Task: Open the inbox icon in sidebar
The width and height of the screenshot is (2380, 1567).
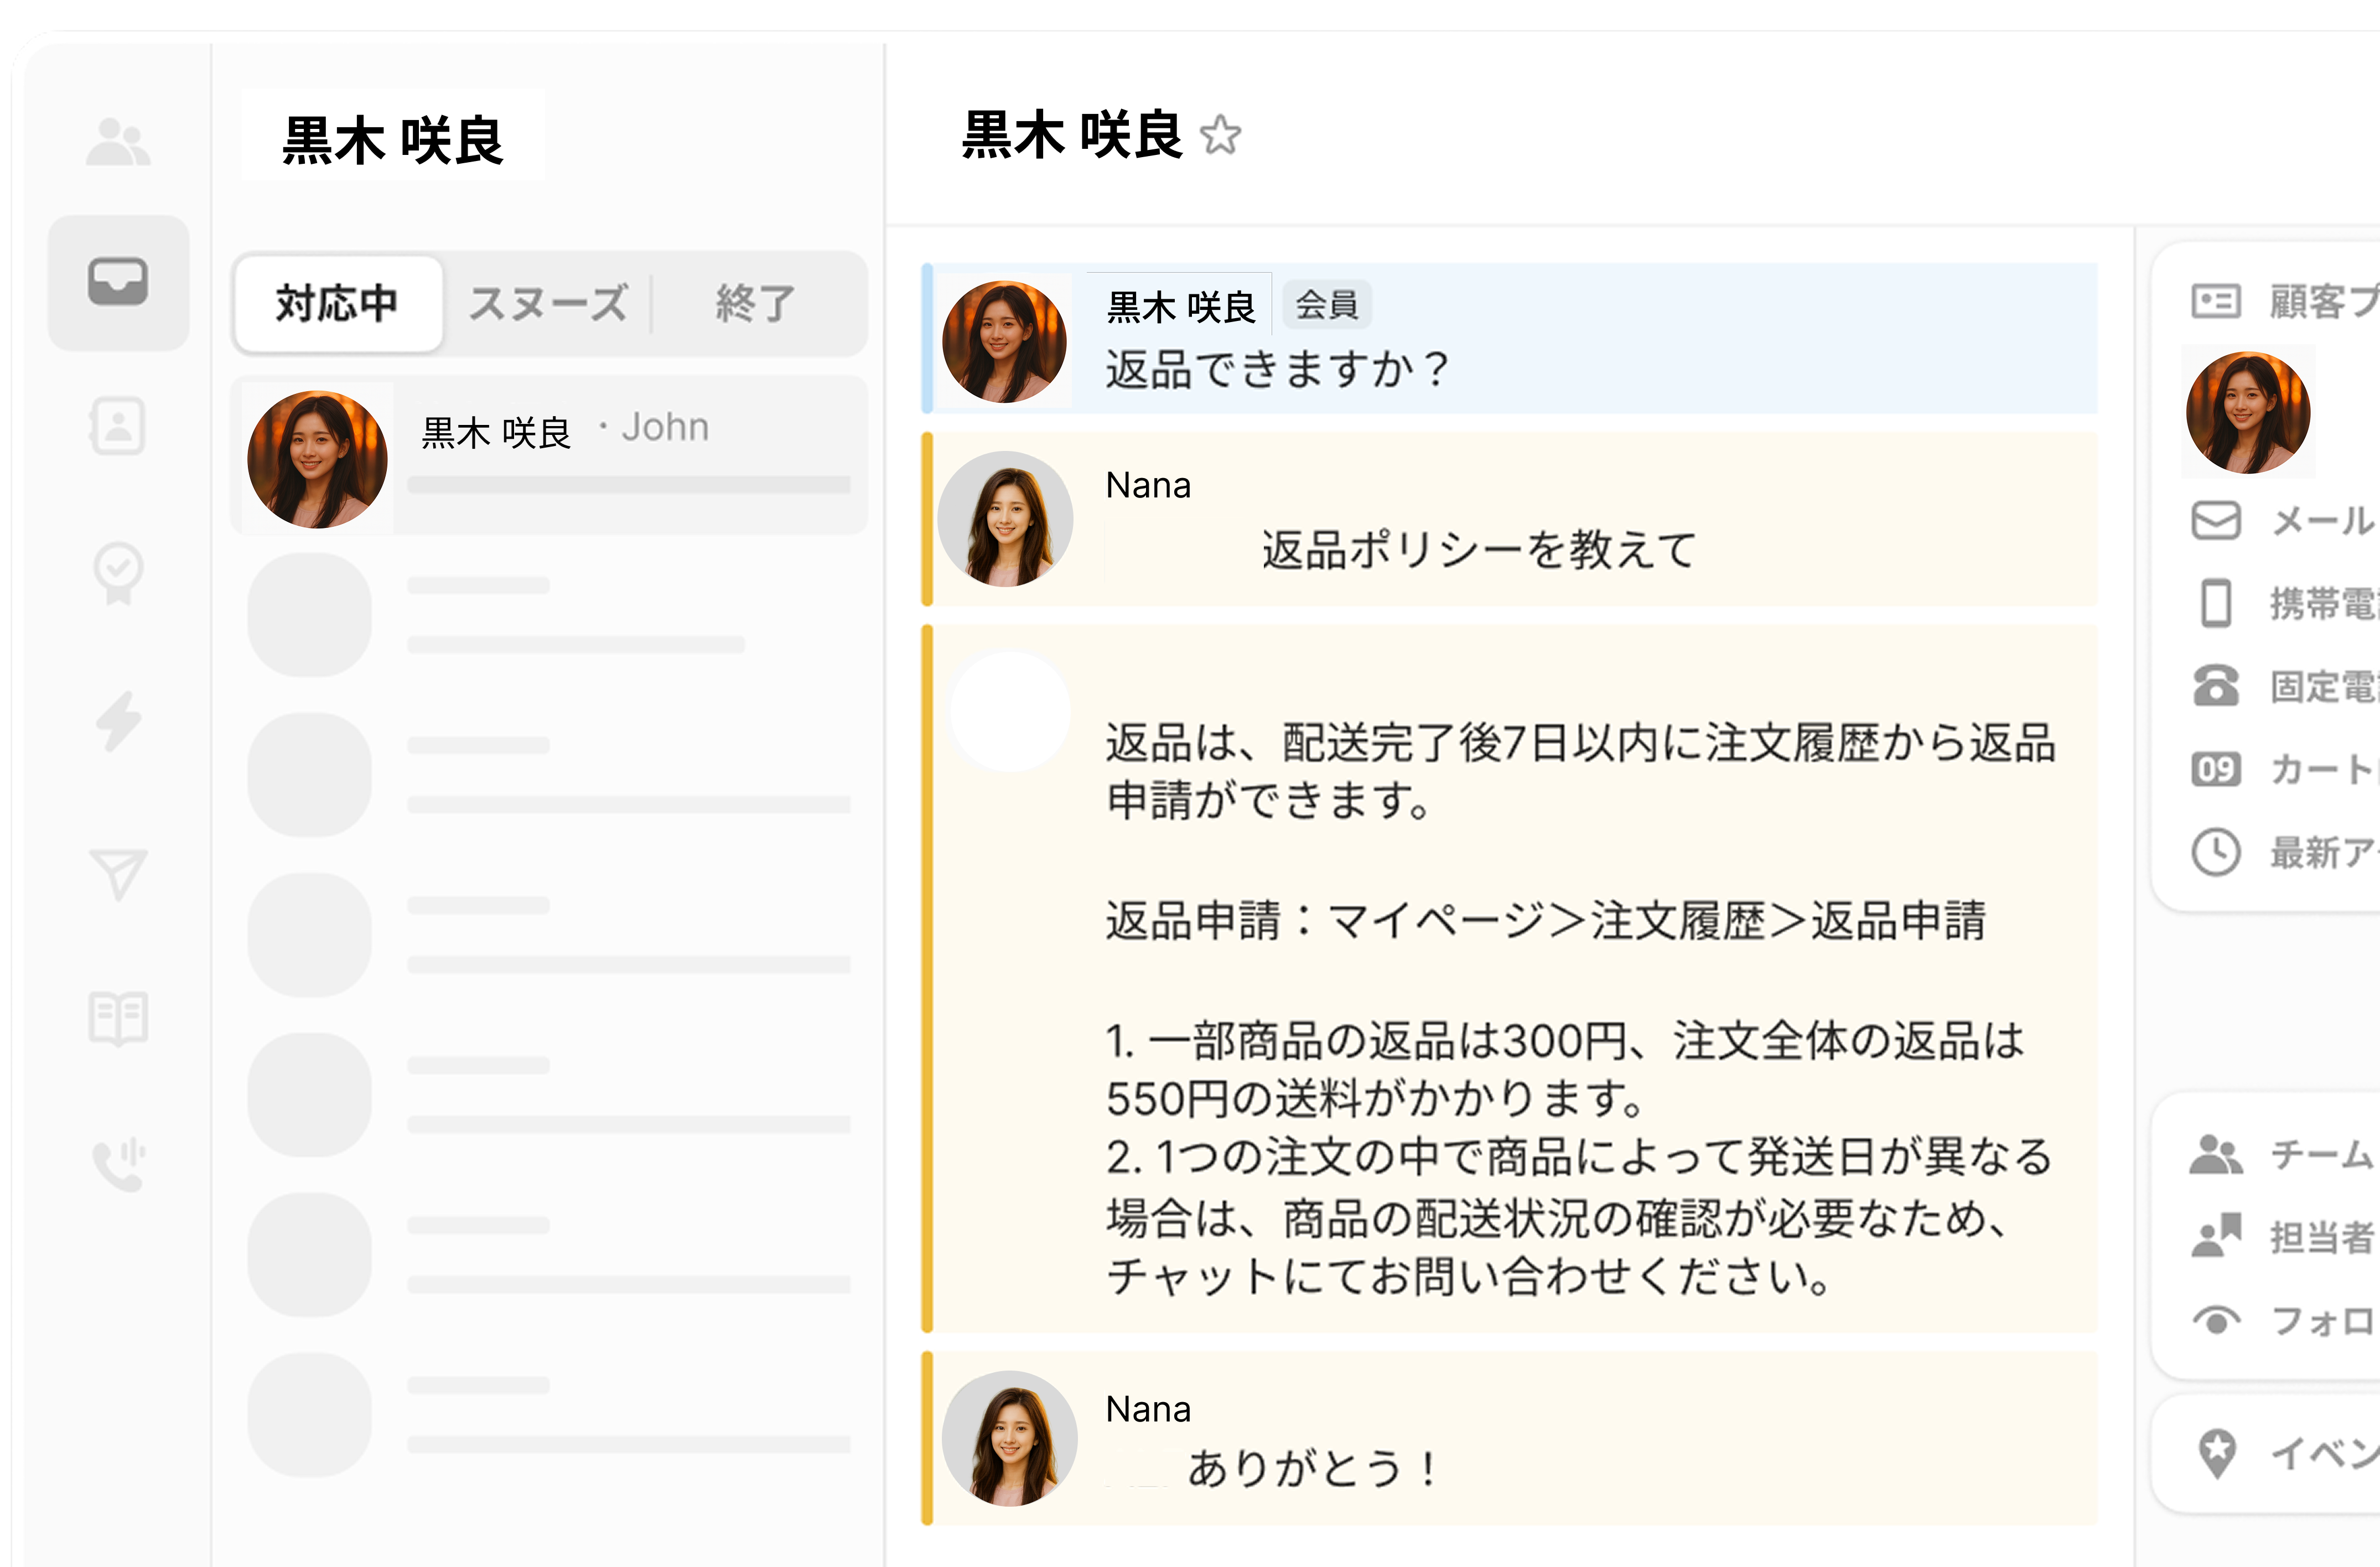Action: click(118, 282)
